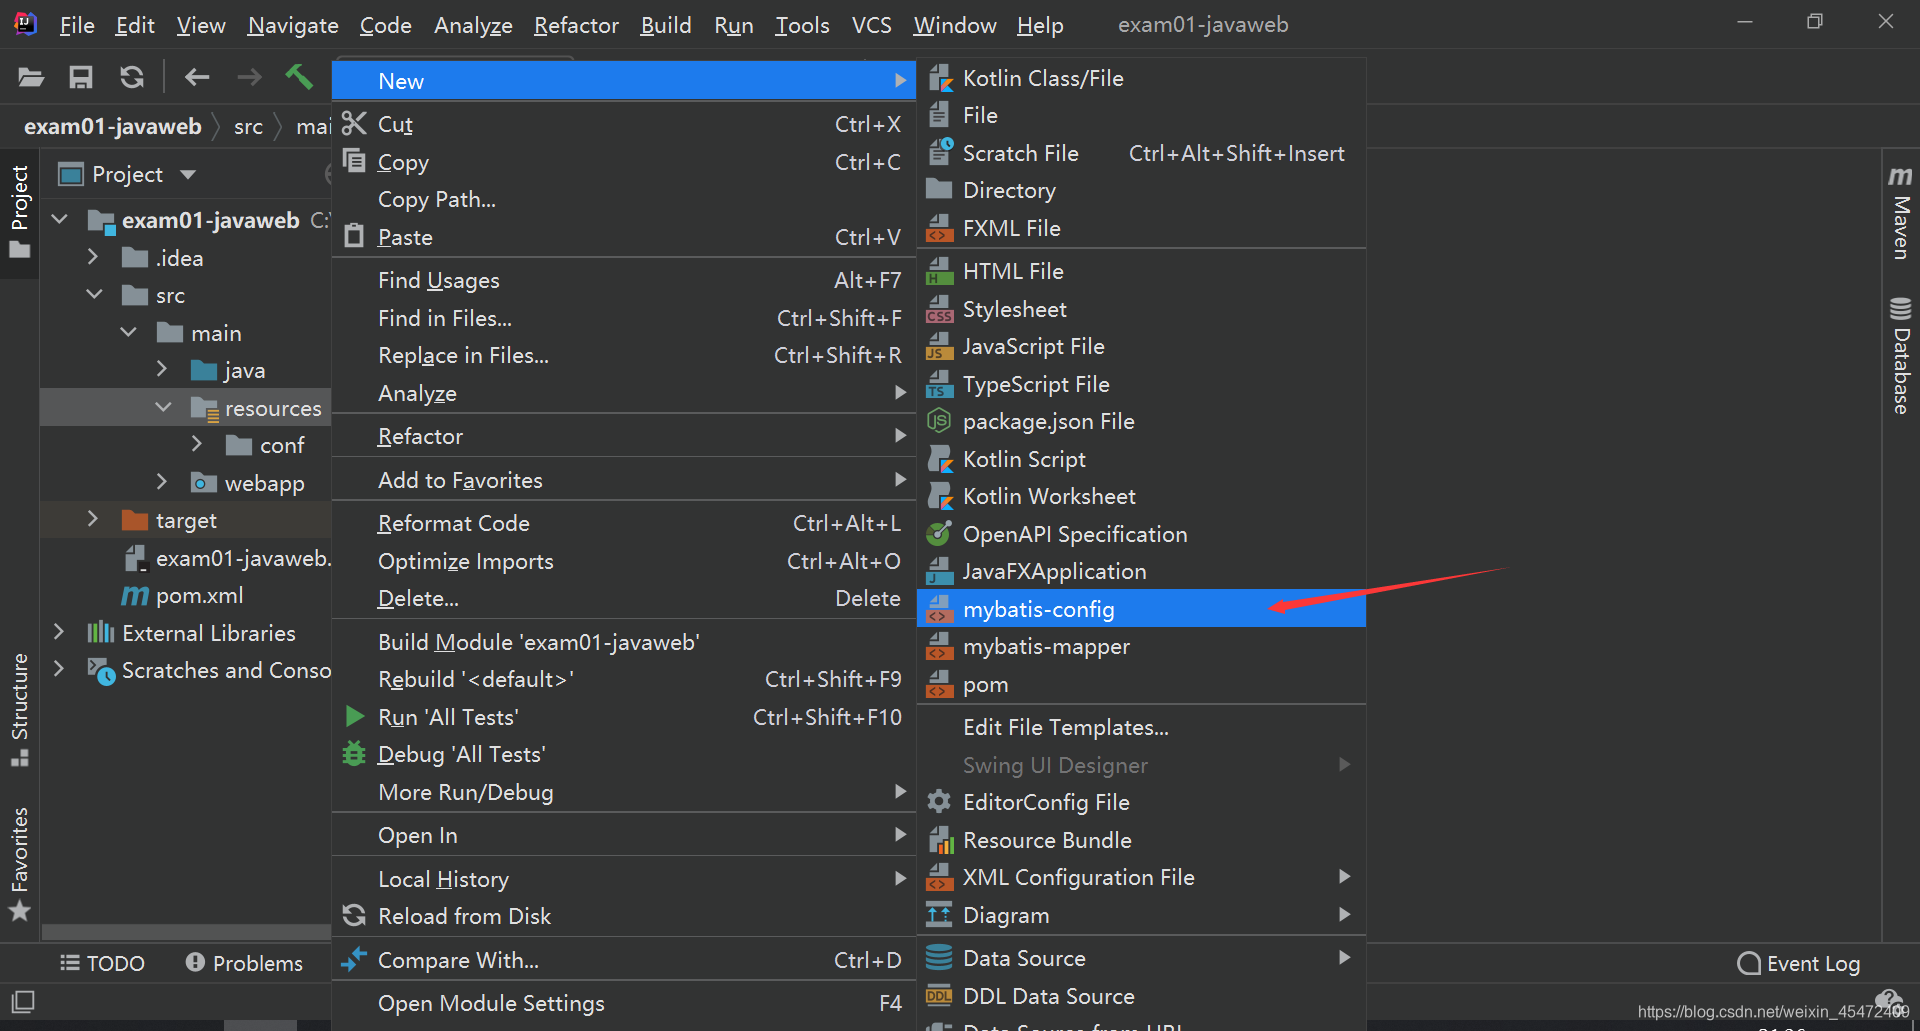
Task: Select the pom template
Action: point(1141,684)
